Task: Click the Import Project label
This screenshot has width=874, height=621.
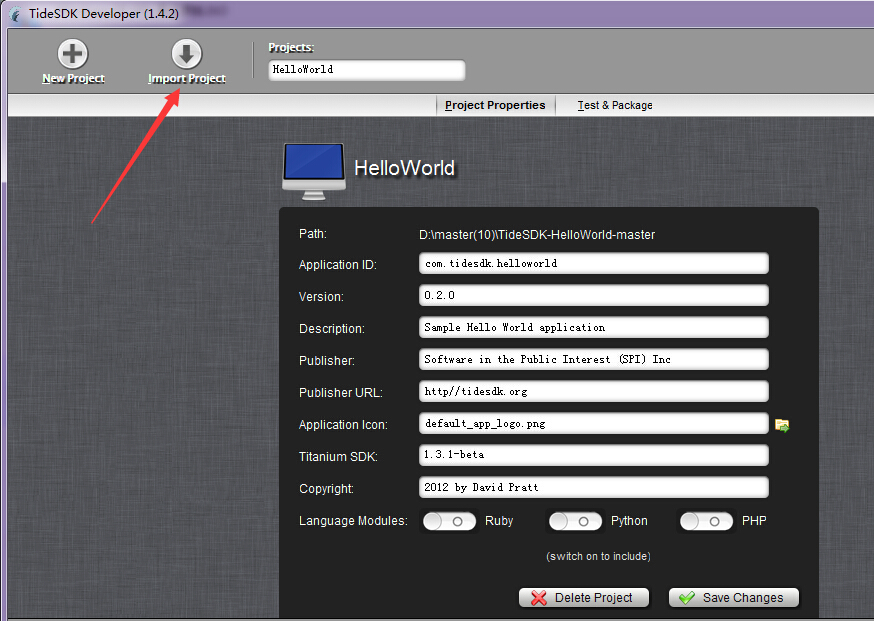Action: click(187, 79)
